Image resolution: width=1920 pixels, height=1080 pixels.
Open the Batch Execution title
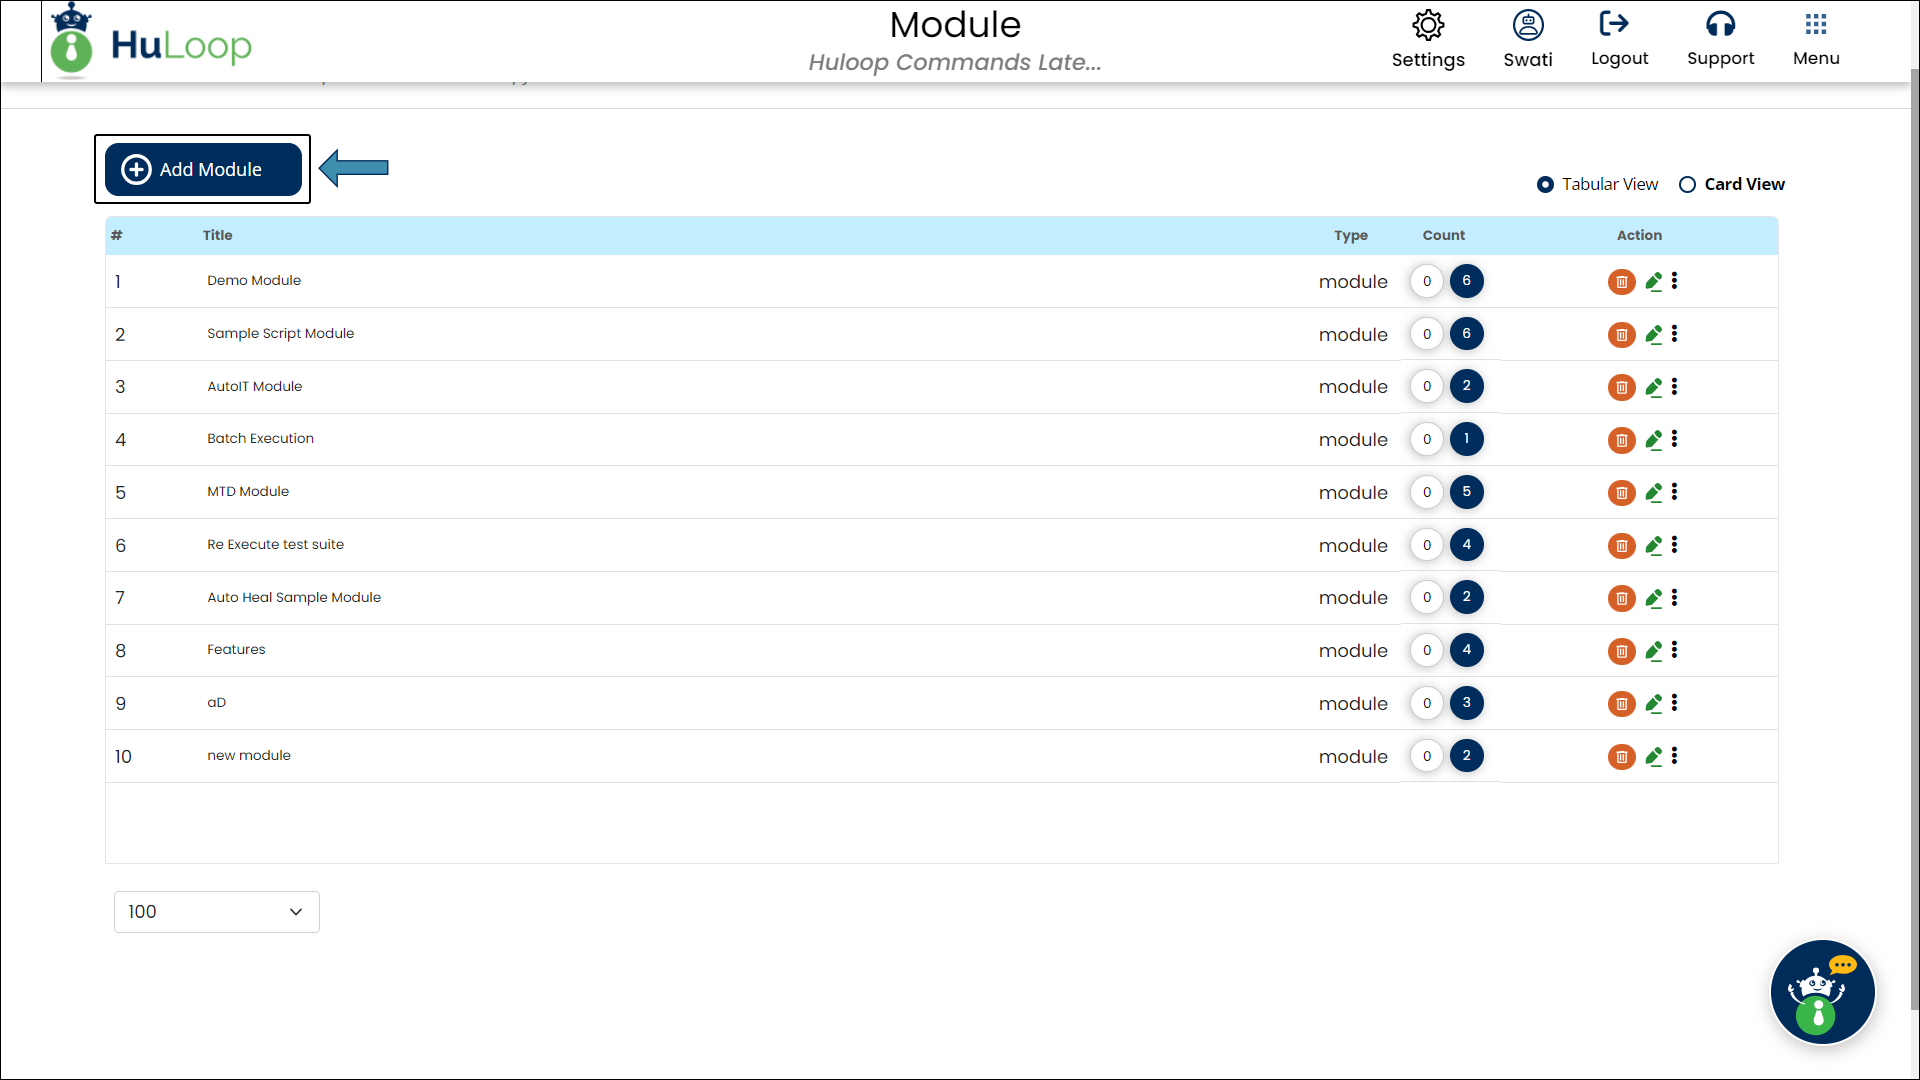point(260,439)
